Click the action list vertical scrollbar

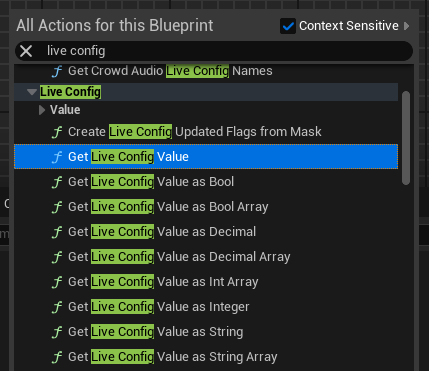coord(406,138)
